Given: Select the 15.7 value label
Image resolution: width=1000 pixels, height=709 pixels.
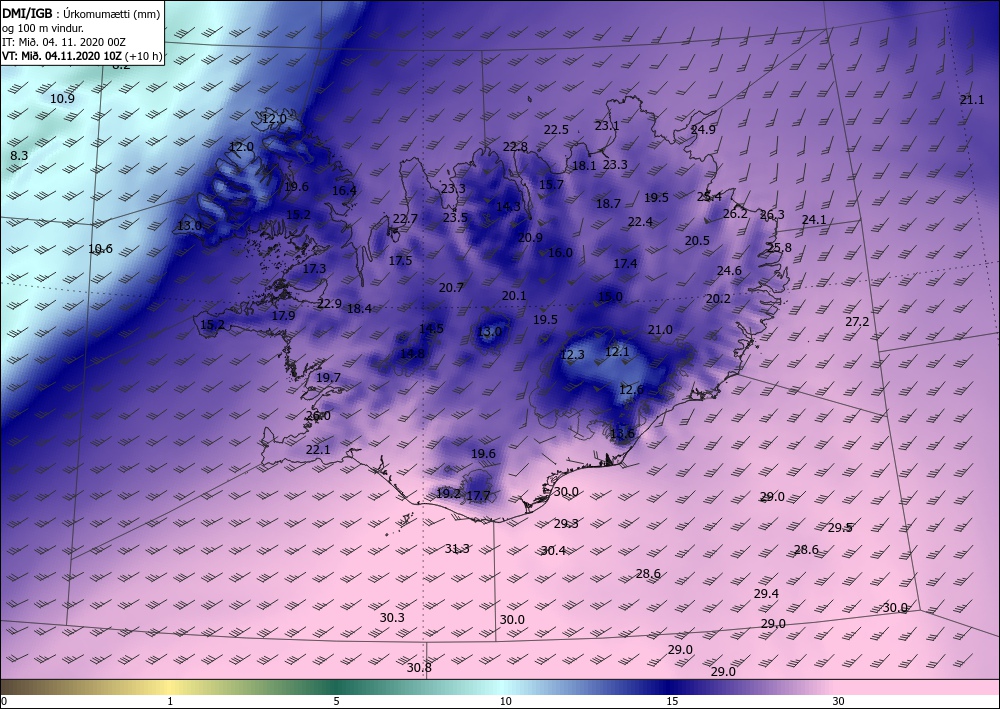Looking at the screenshot, I should coord(552,185).
